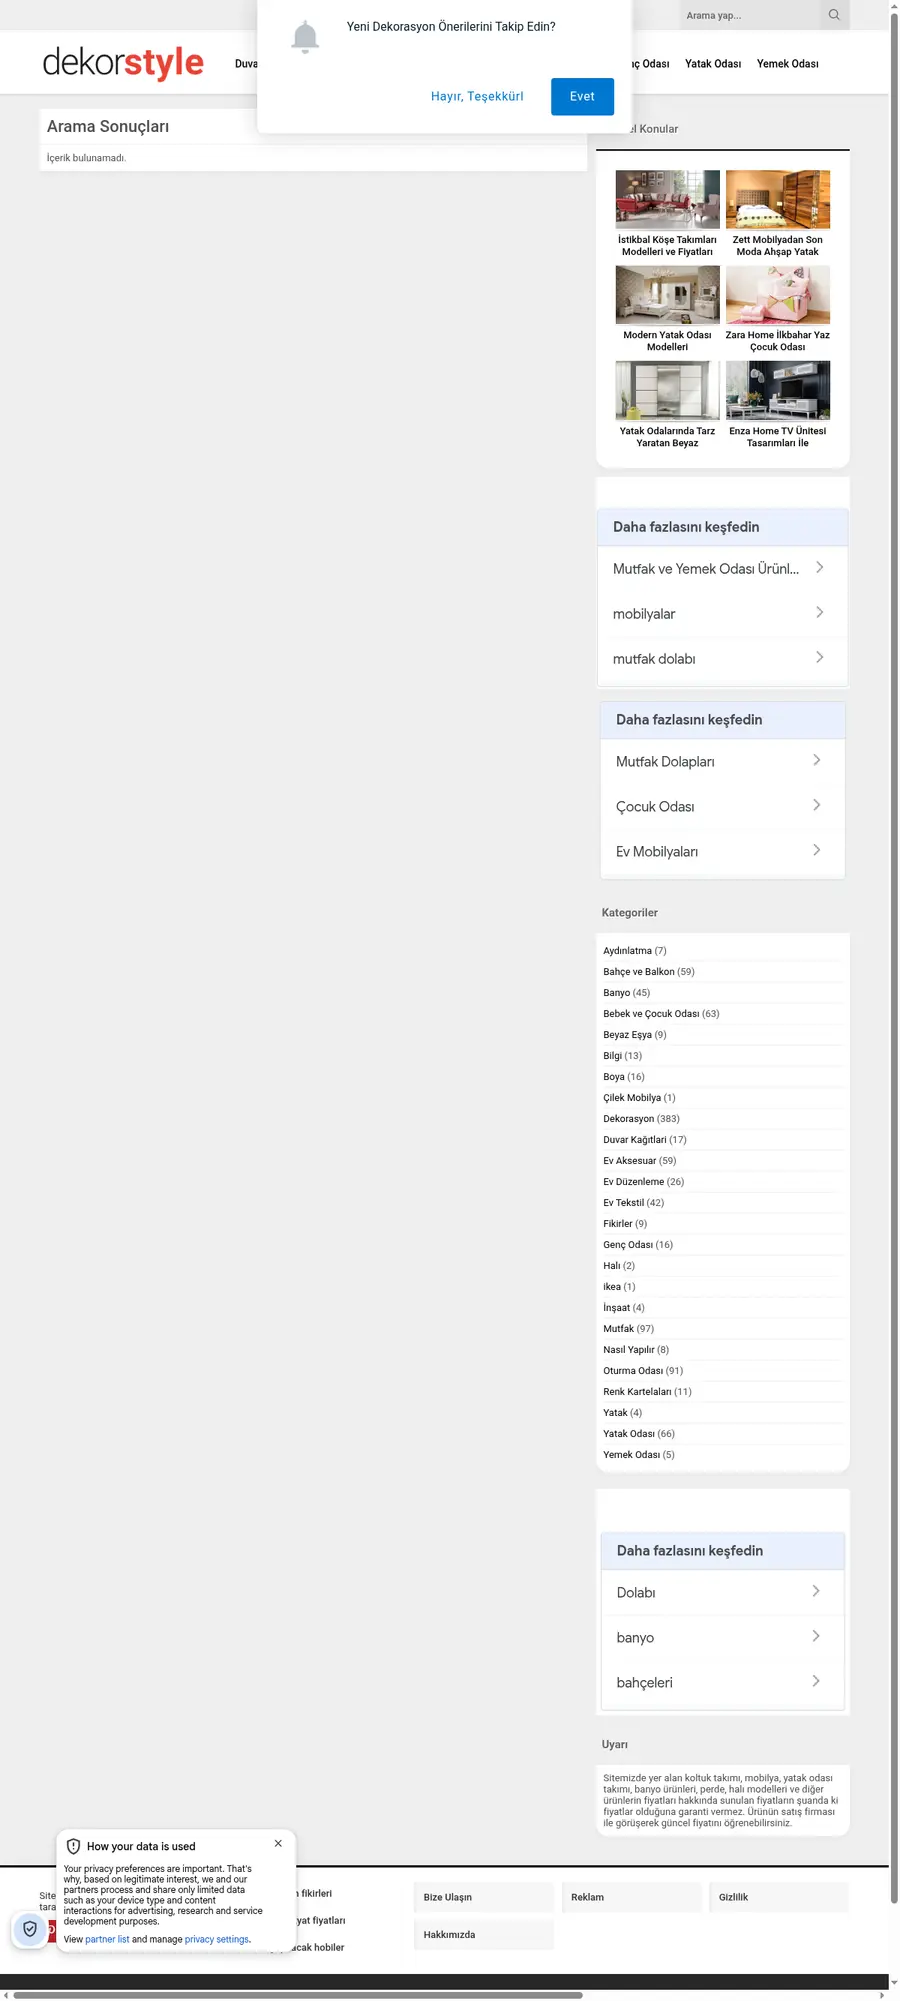Screen dimensions: 900x2001
Task: Open the 'Dekorasyon' category
Action: pos(629,1119)
